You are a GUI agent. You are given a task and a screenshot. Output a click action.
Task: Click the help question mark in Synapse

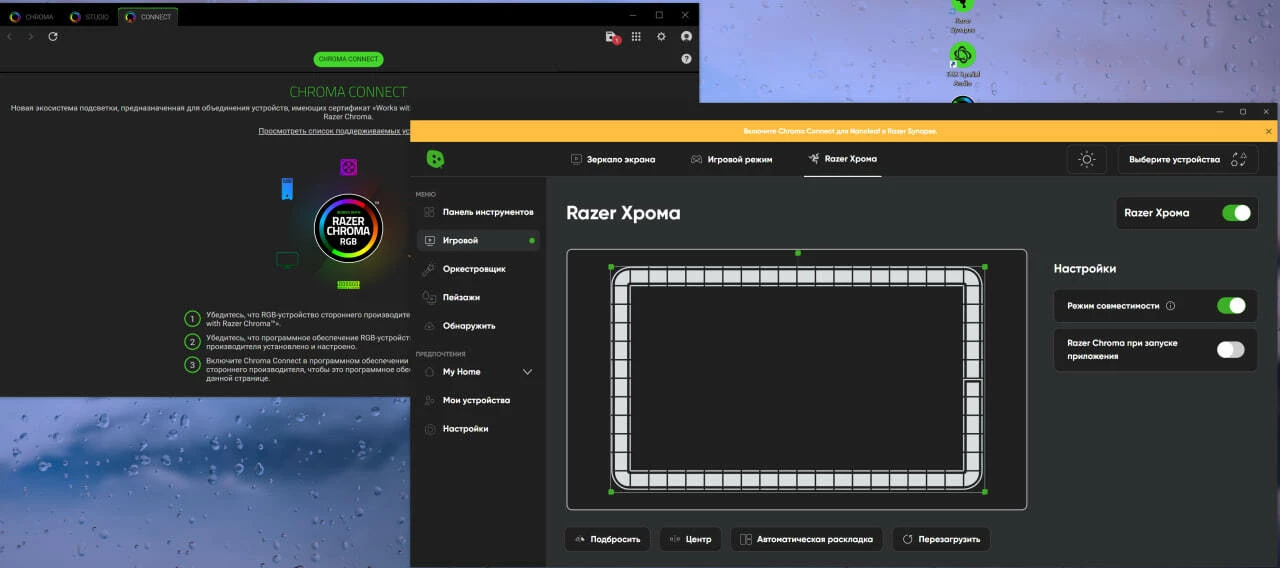pos(686,59)
